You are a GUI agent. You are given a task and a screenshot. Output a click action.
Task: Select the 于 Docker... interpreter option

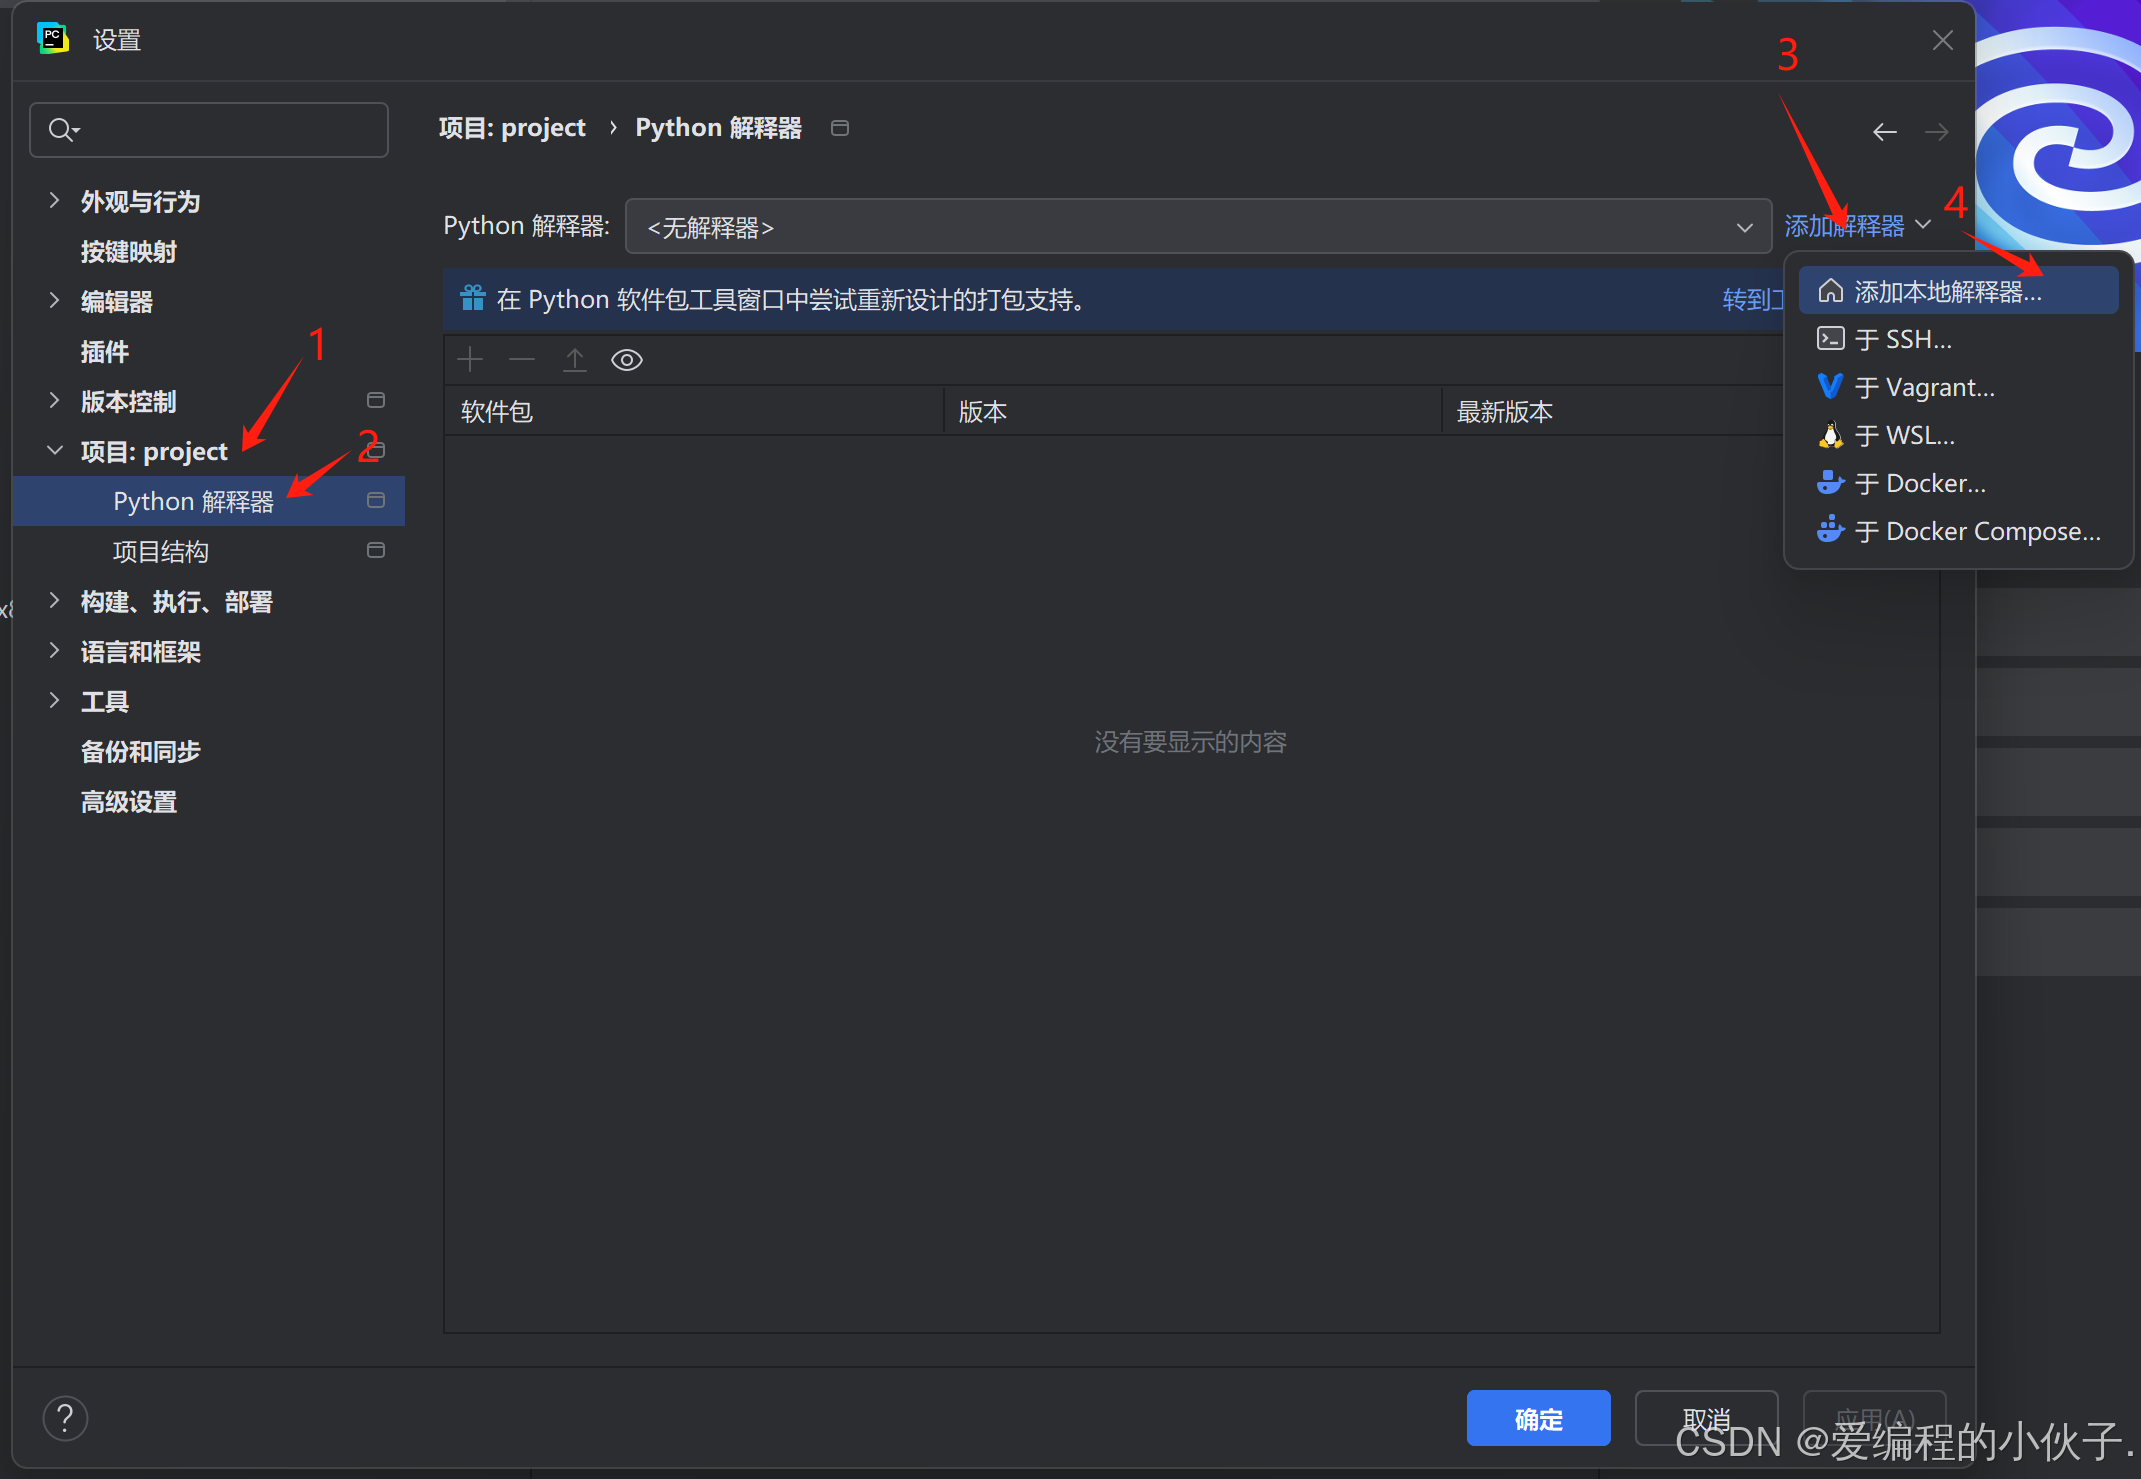click(x=1920, y=484)
